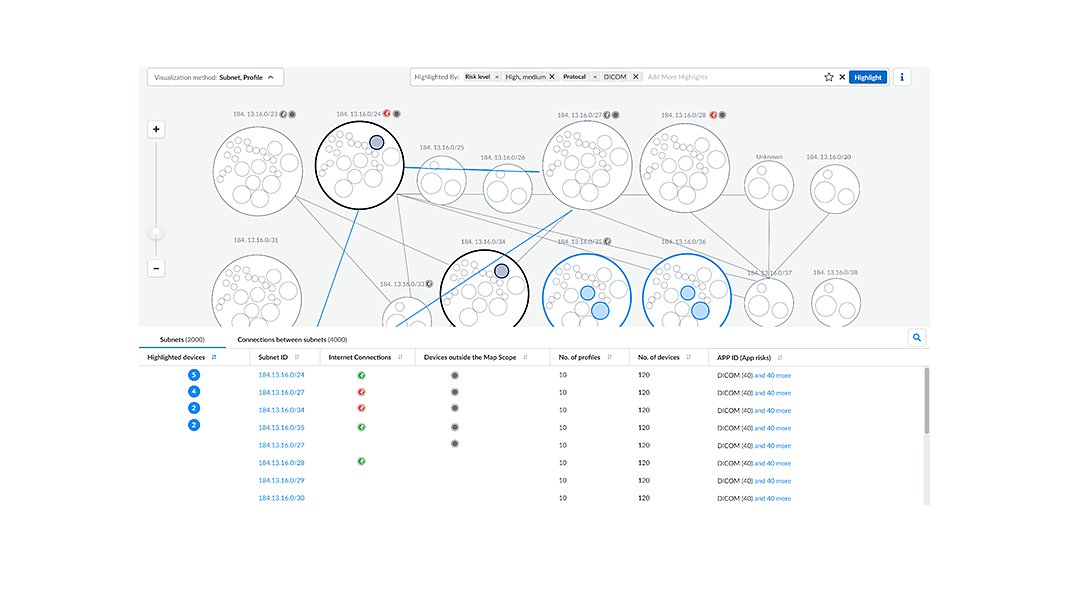Screen dimensions: 1067x593
Task: Click the green internet connection icon for 184.13.16.0/28
Action: (x=360, y=460)
